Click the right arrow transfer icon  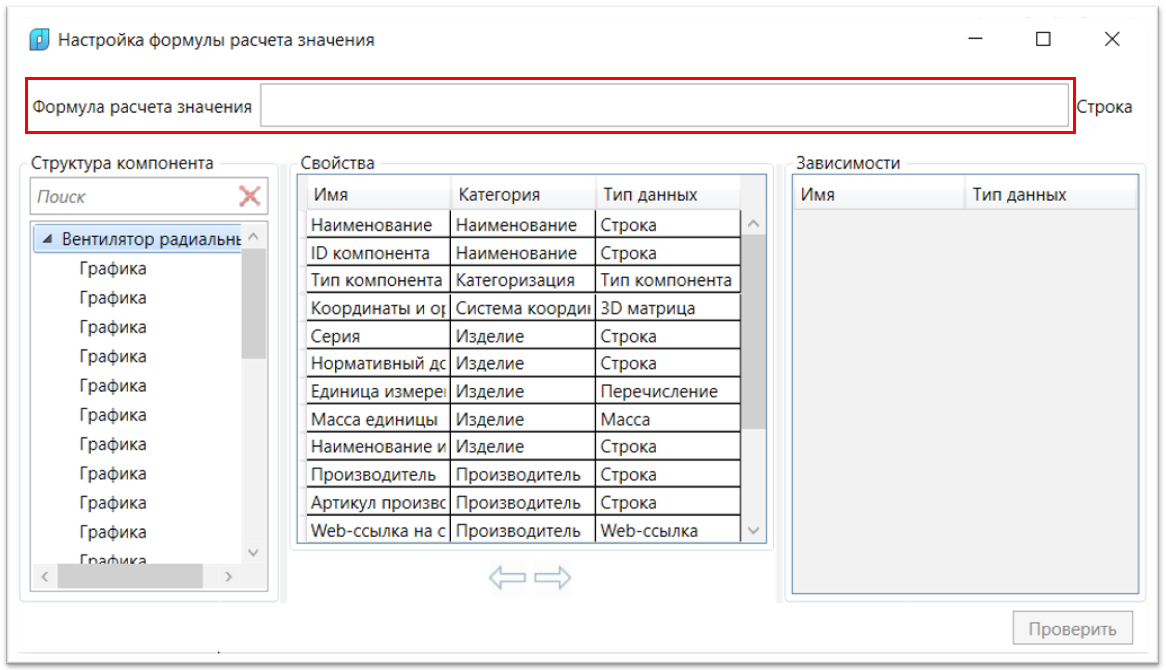point(553,578)
